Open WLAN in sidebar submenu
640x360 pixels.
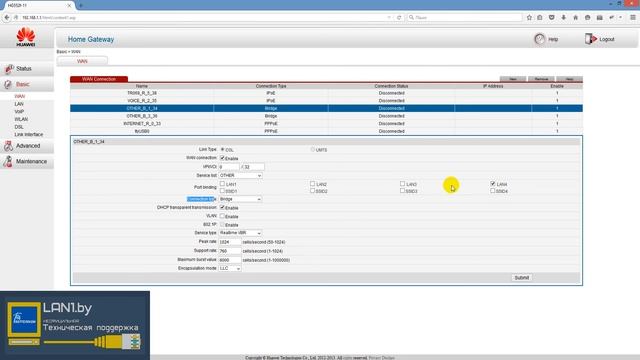(21, 119)
